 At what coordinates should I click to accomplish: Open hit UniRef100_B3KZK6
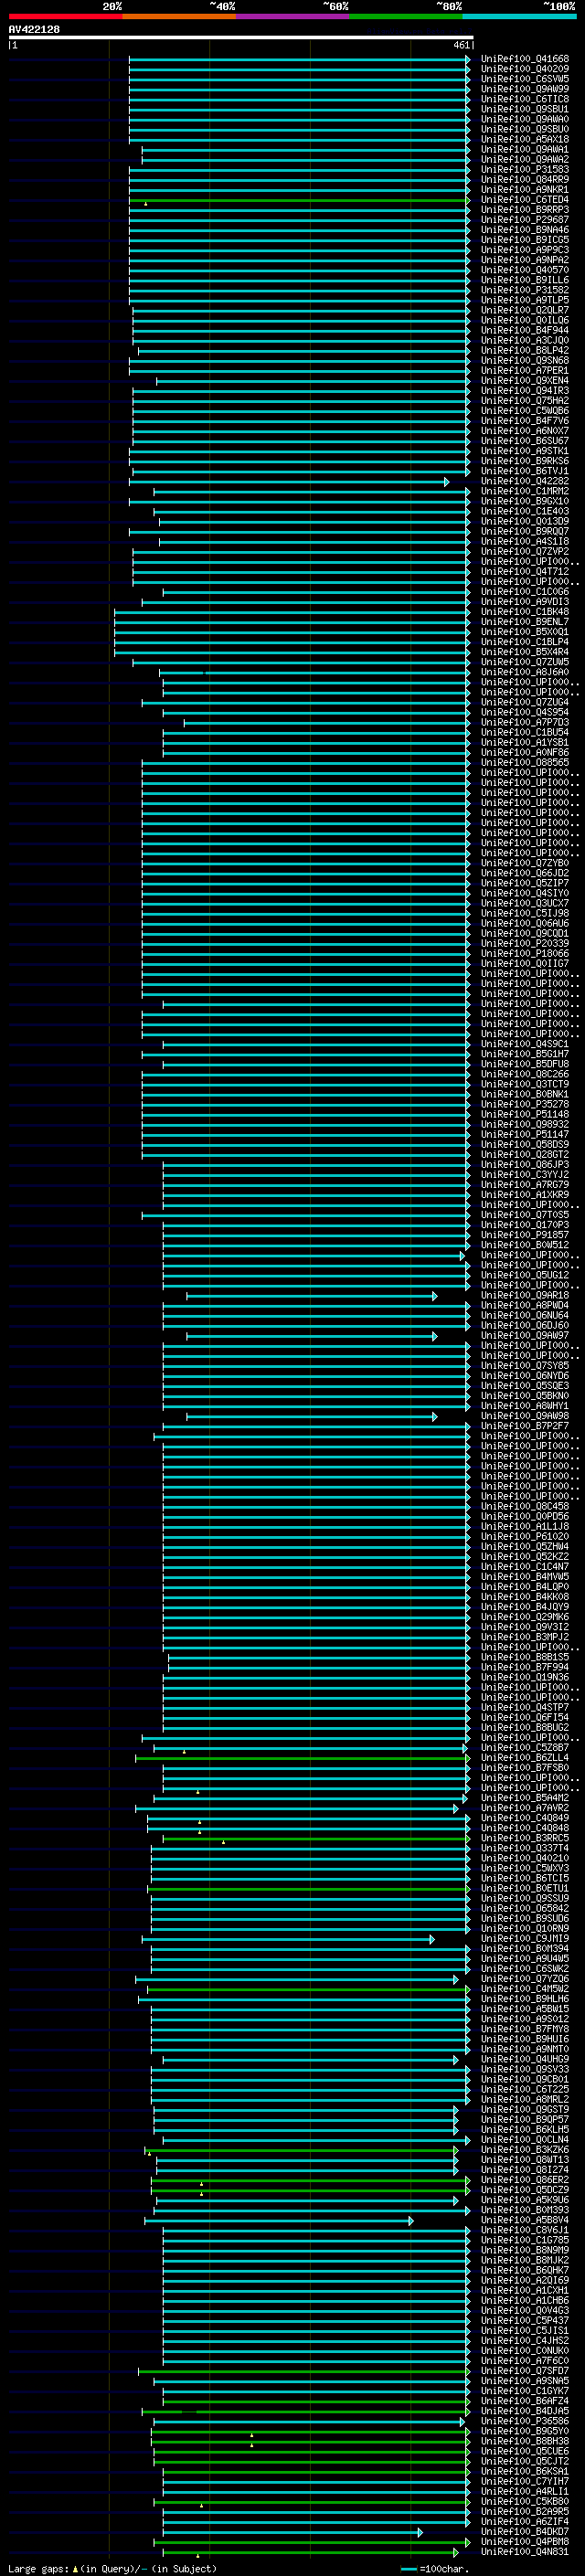525,2149
